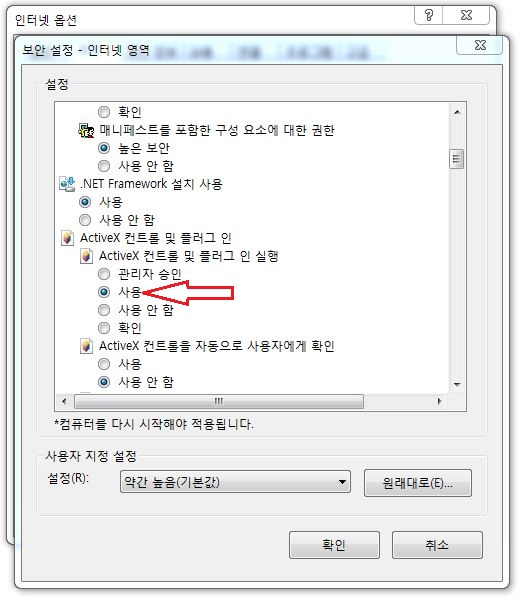Click the 취소 cancel button
This screenshot has width=530, height=603.
(437, 545)
